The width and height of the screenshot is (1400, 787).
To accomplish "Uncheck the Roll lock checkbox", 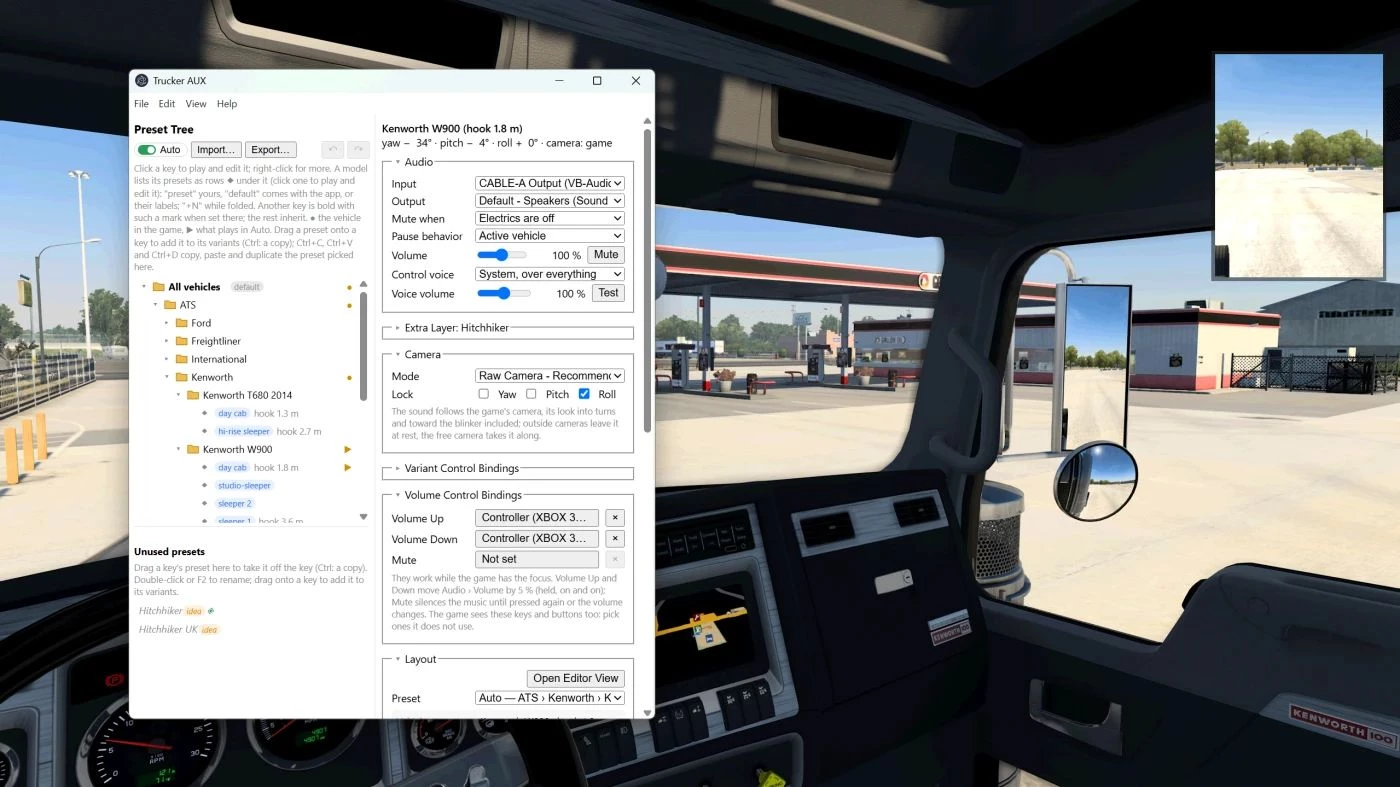I will click(x=584, y=394).
